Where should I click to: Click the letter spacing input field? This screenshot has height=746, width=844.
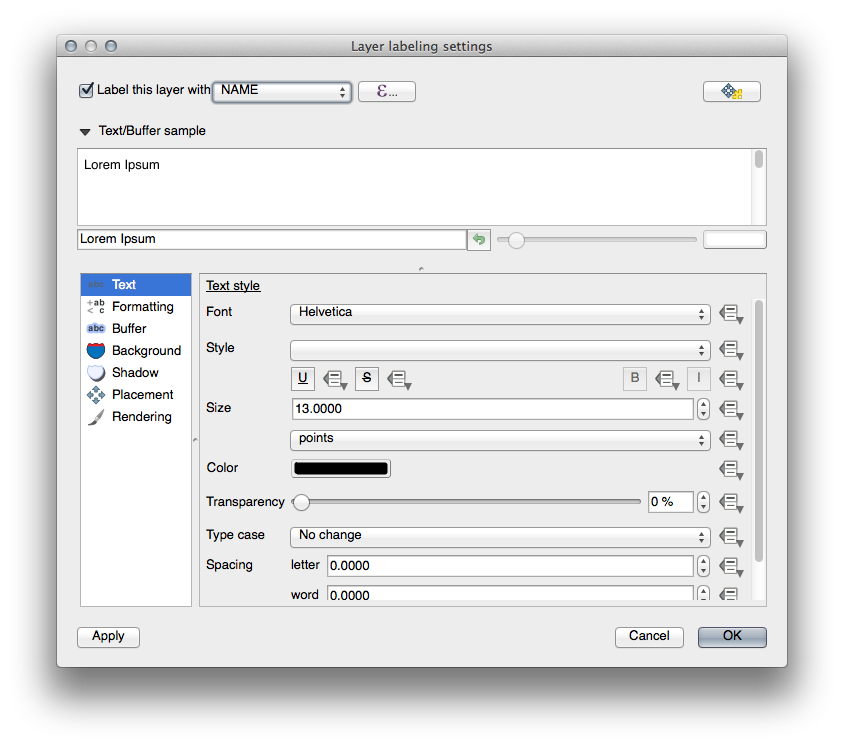pyautogui.click(x=509, y=566)
